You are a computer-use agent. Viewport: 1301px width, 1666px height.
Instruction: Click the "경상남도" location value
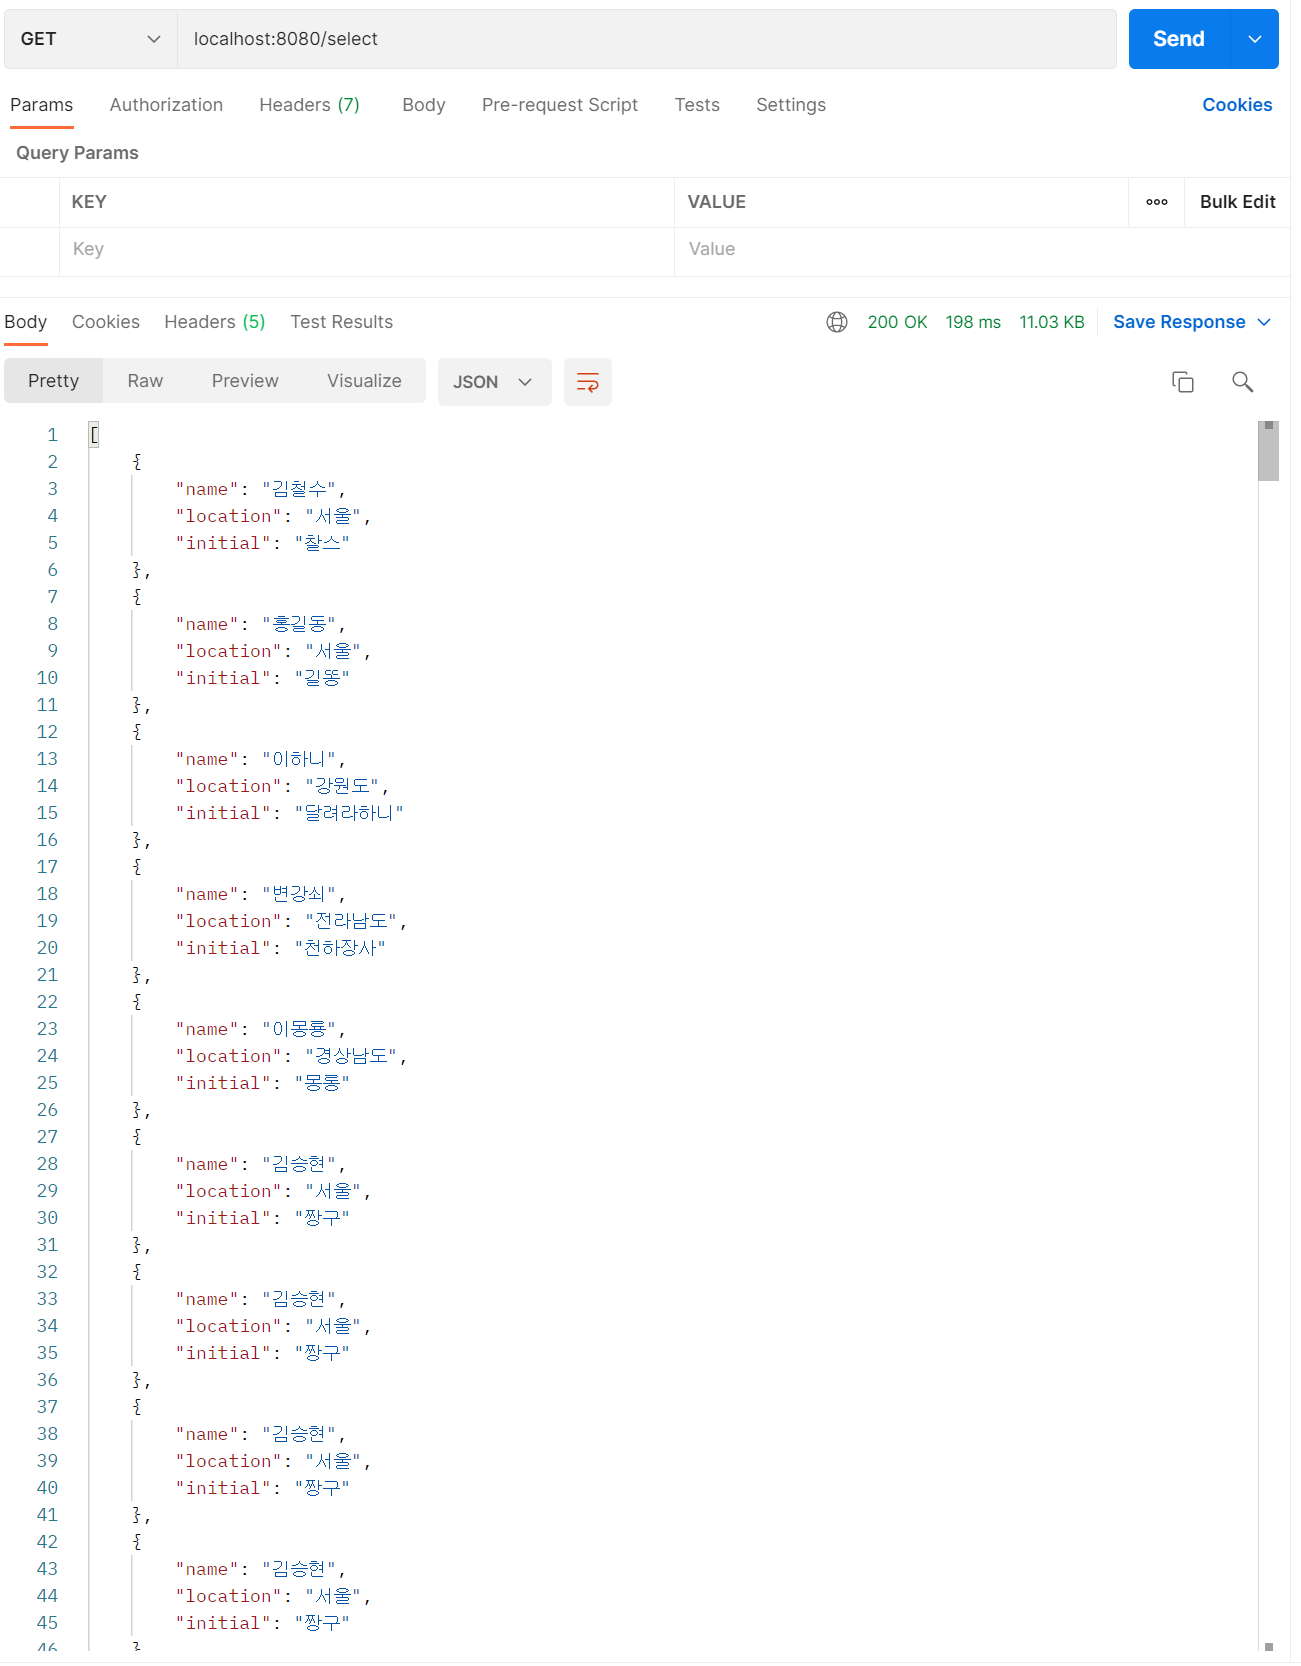(351, 1056)
